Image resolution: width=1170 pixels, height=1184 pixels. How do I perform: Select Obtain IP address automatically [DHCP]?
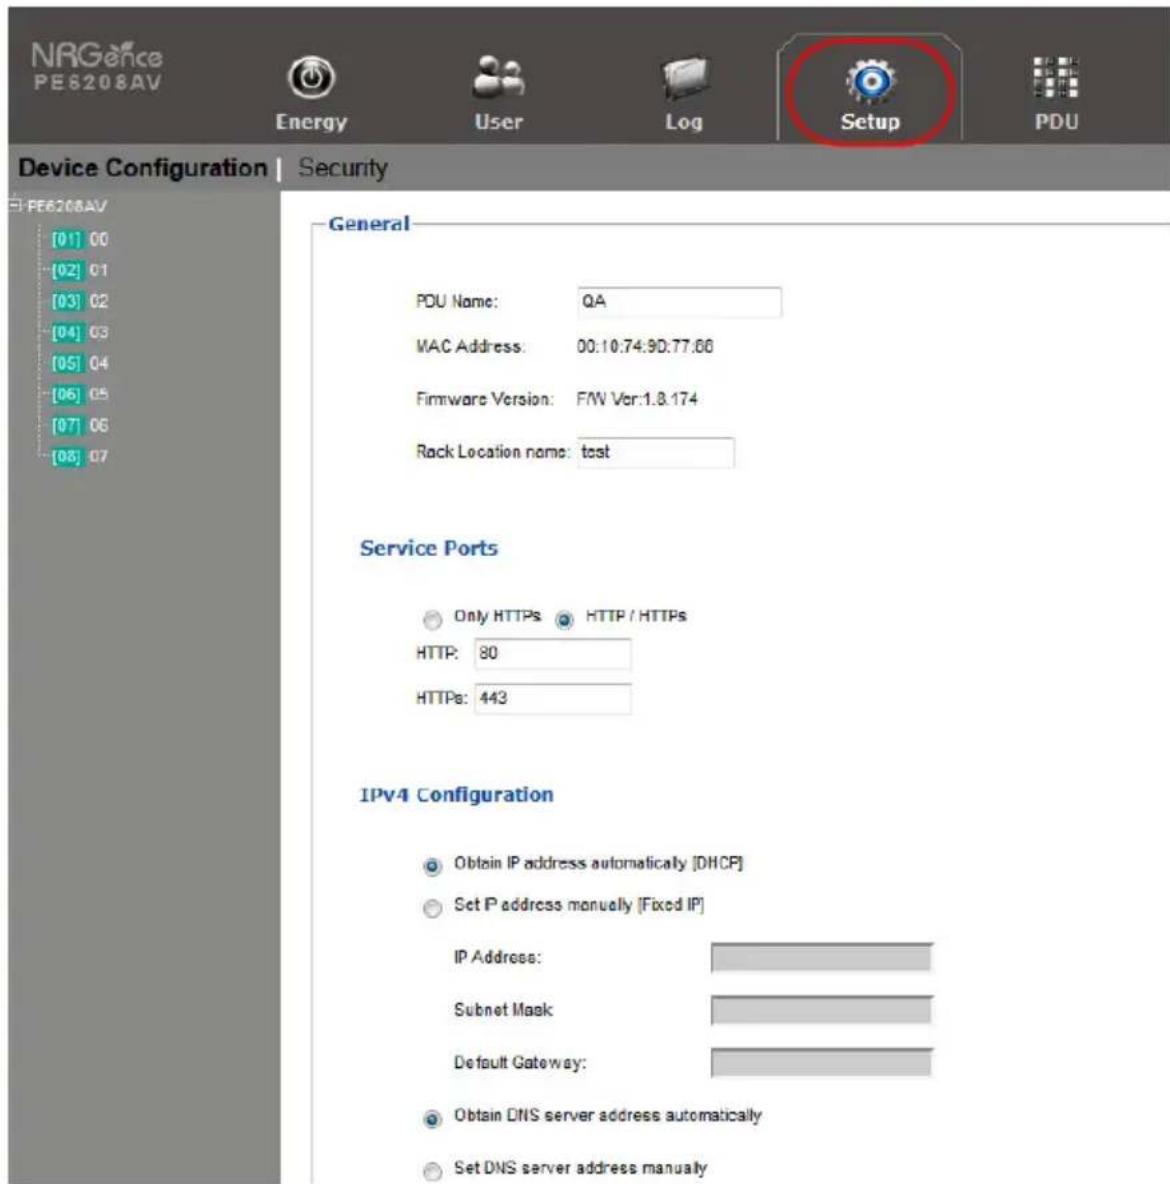pyautogui.click(x=432, y=866)
